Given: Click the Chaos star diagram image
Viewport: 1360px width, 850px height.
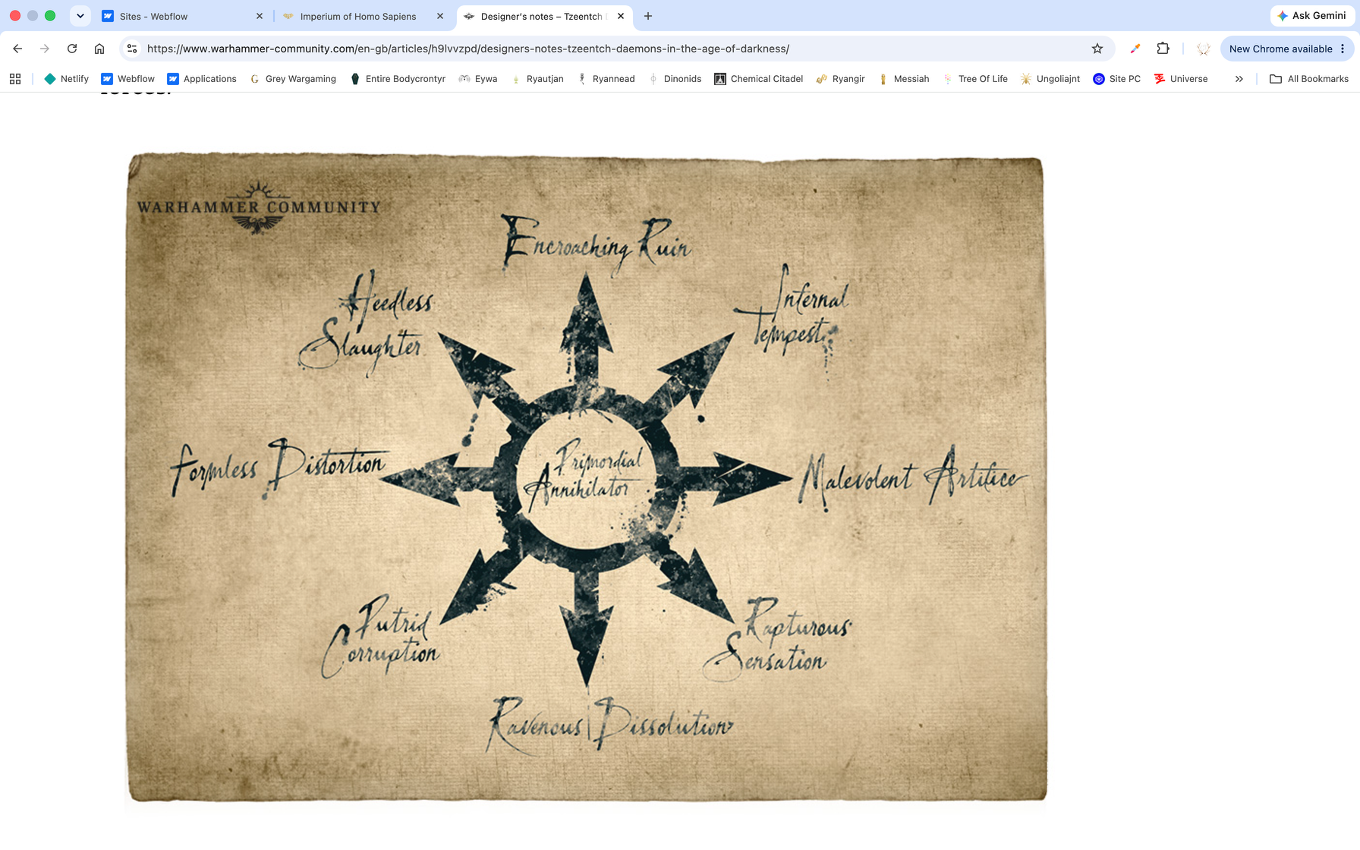Looking at the screenshot, I should pyautogui.click(x=586, y=476).
